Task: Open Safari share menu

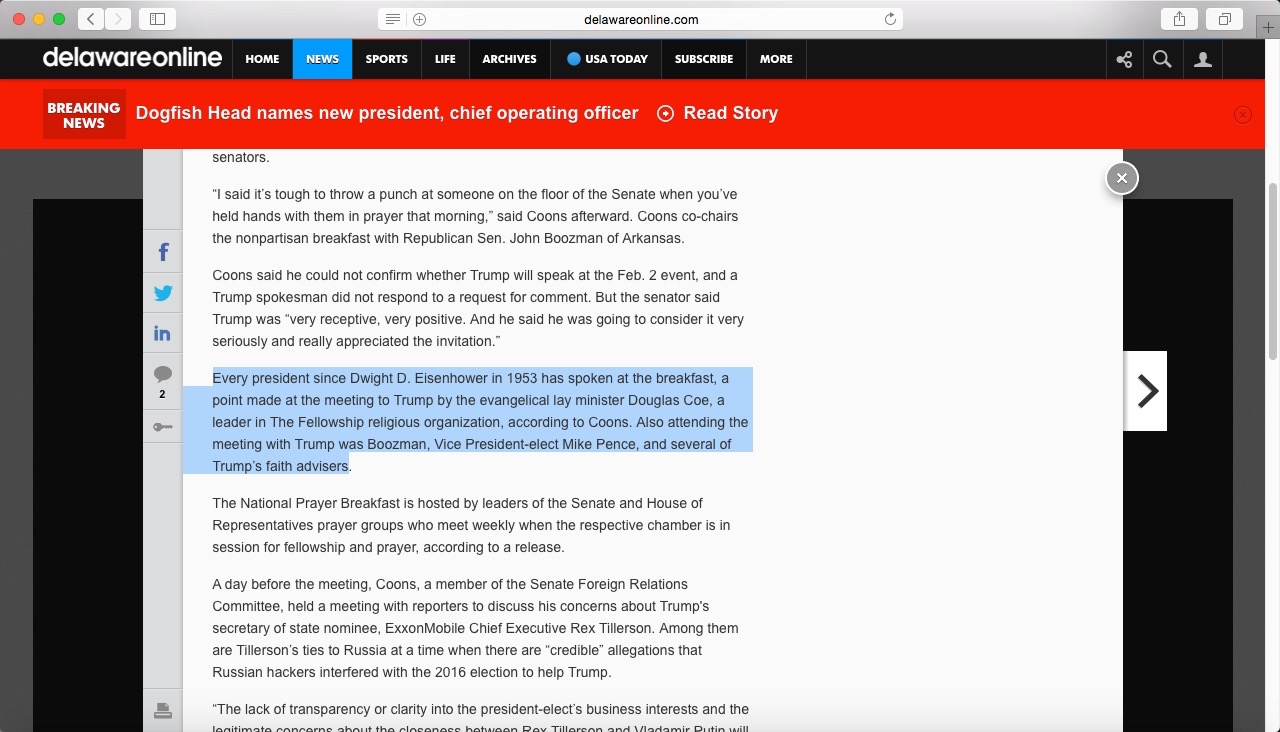Action: (1180, 19)
